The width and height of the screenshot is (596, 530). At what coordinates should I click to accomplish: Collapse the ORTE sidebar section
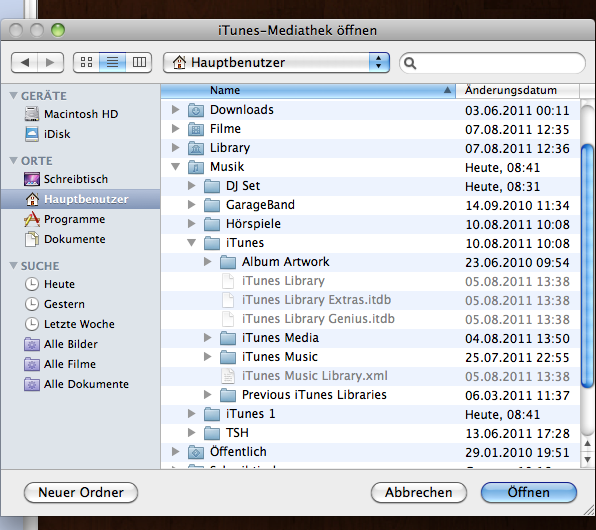(x=13, y=160)
